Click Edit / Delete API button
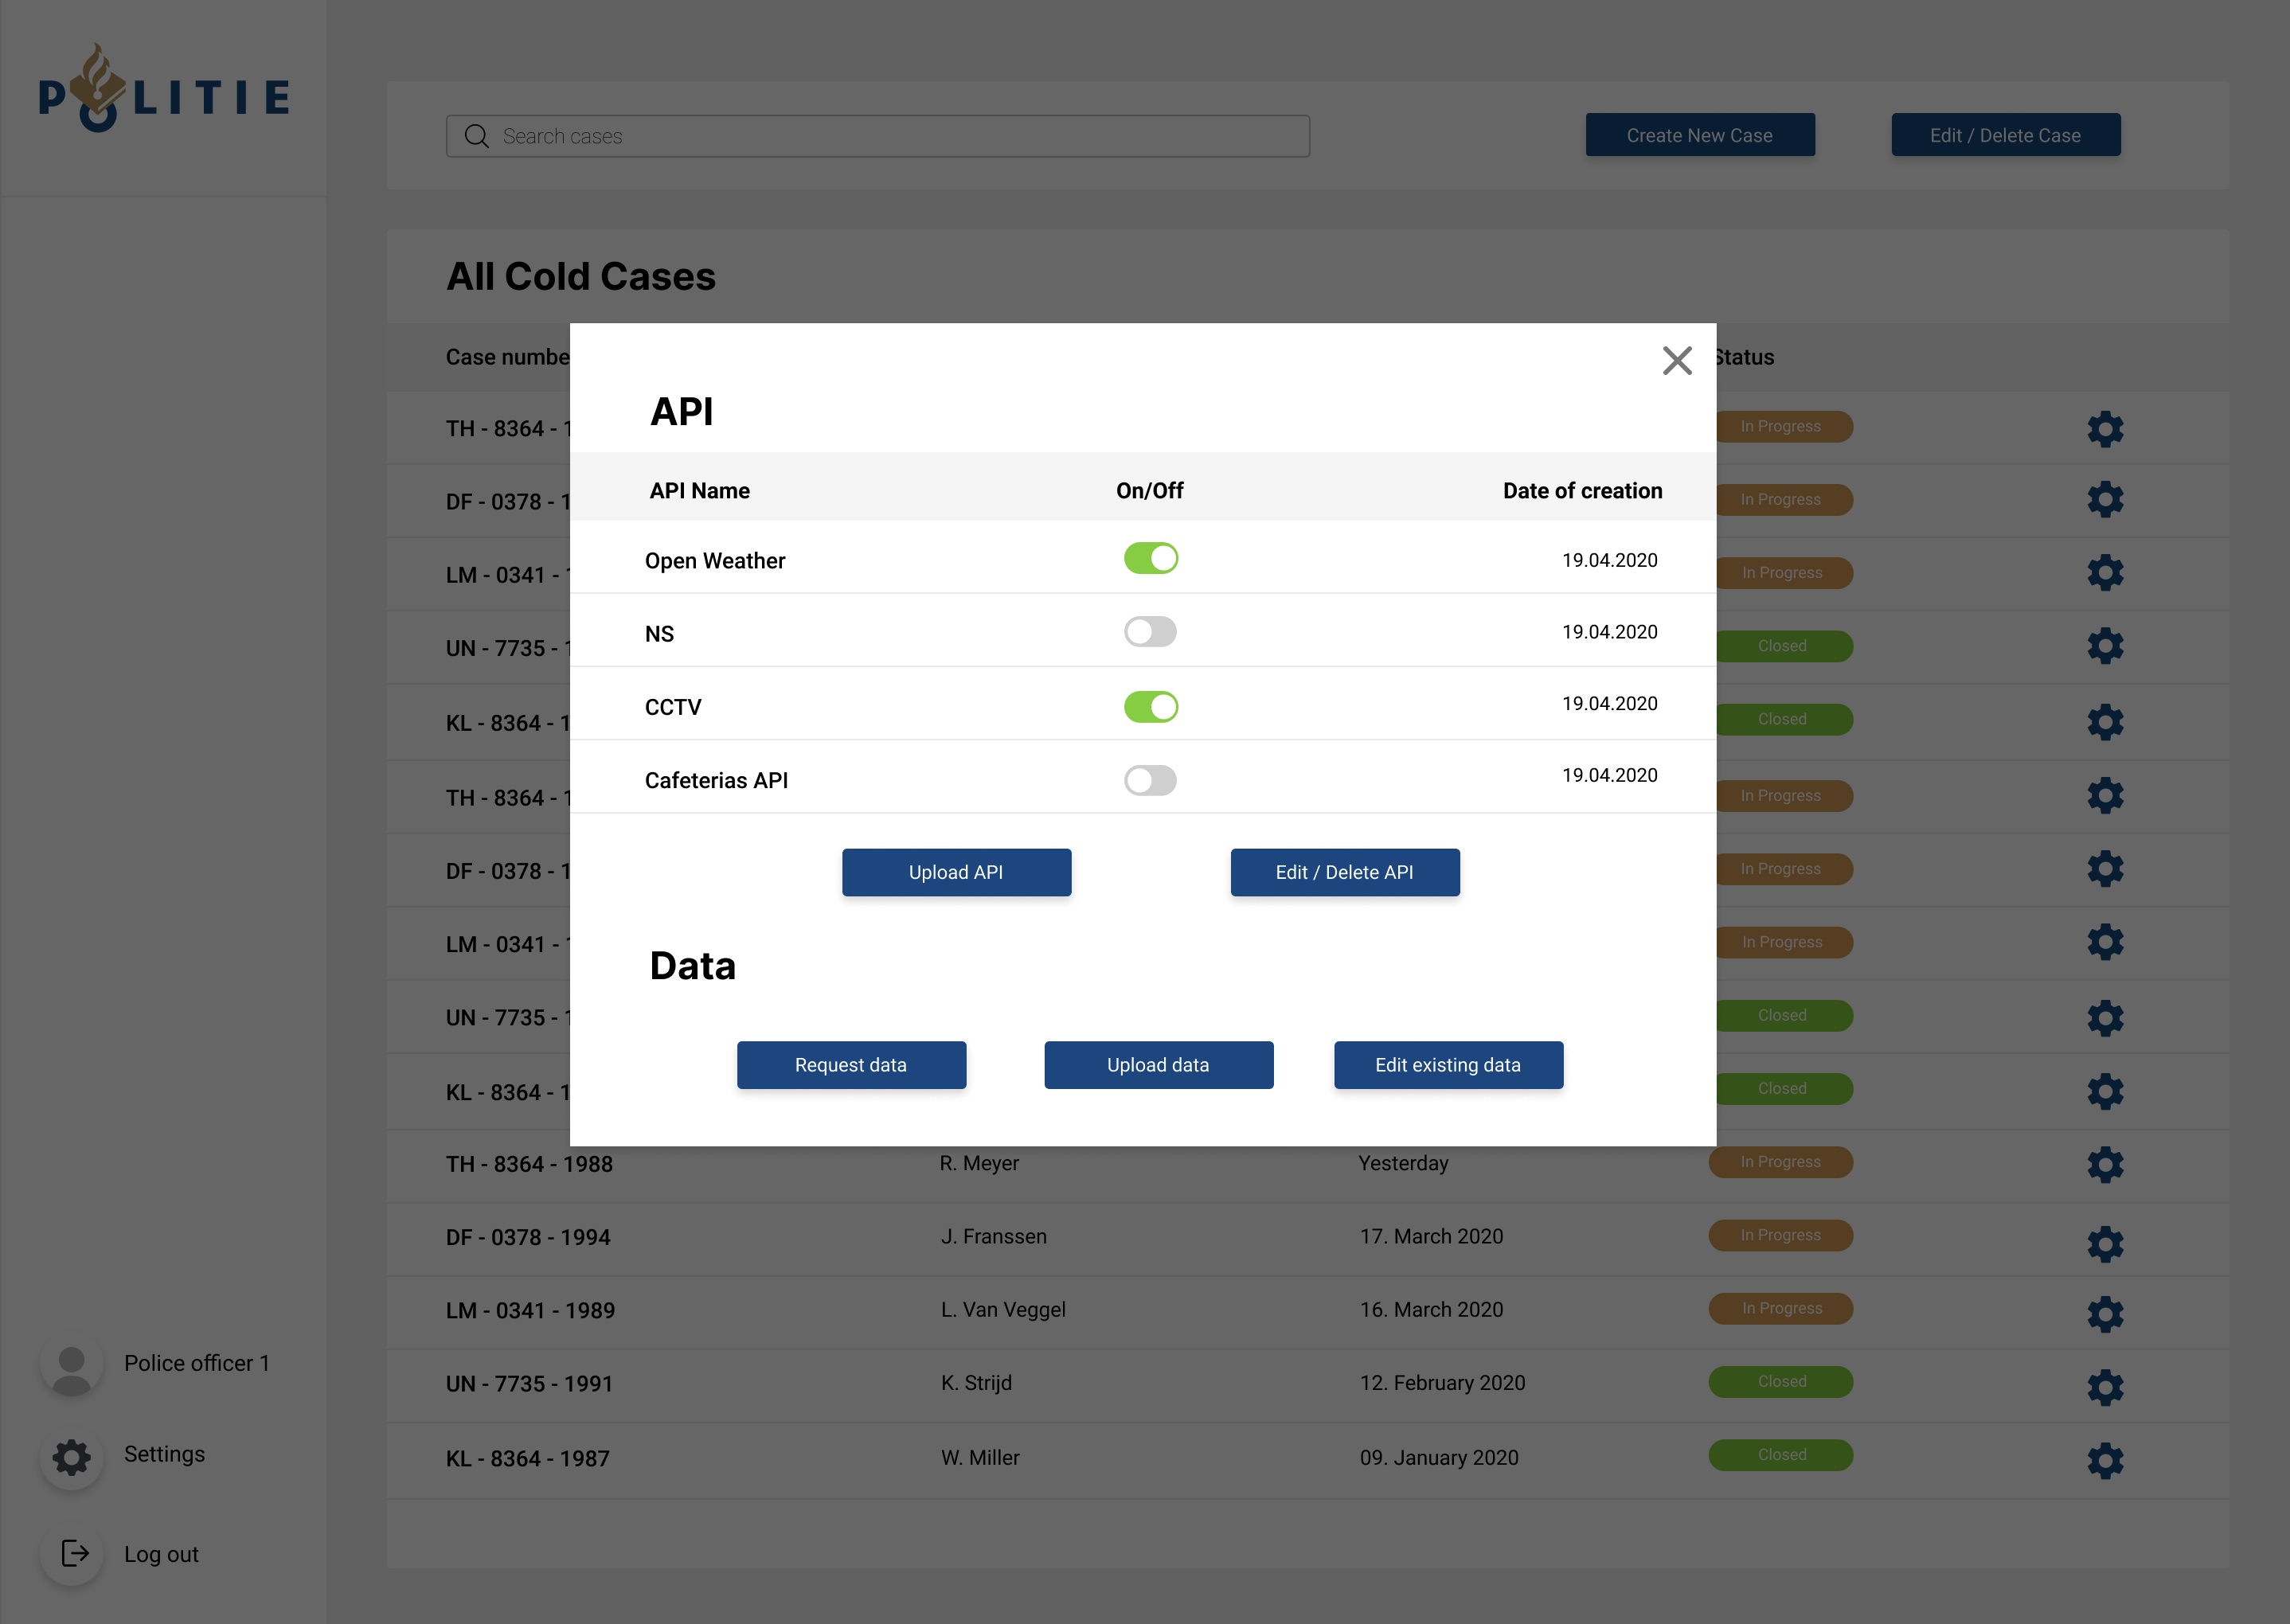The width and height of the screenshot is (2290, 1624). 1344,872
